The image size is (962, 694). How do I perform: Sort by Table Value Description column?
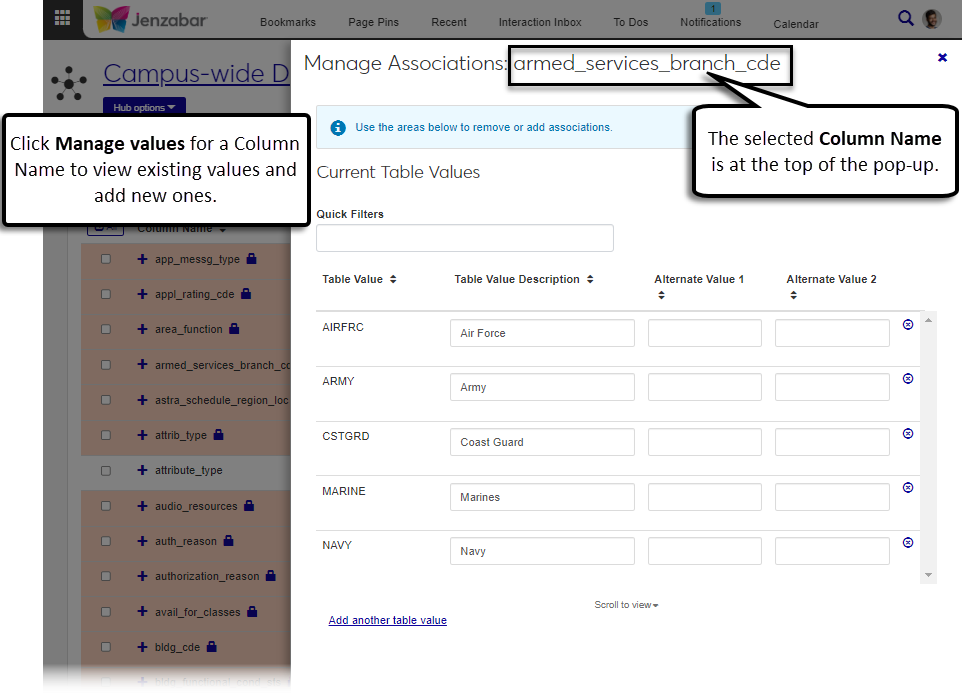(x=590, y=279)
